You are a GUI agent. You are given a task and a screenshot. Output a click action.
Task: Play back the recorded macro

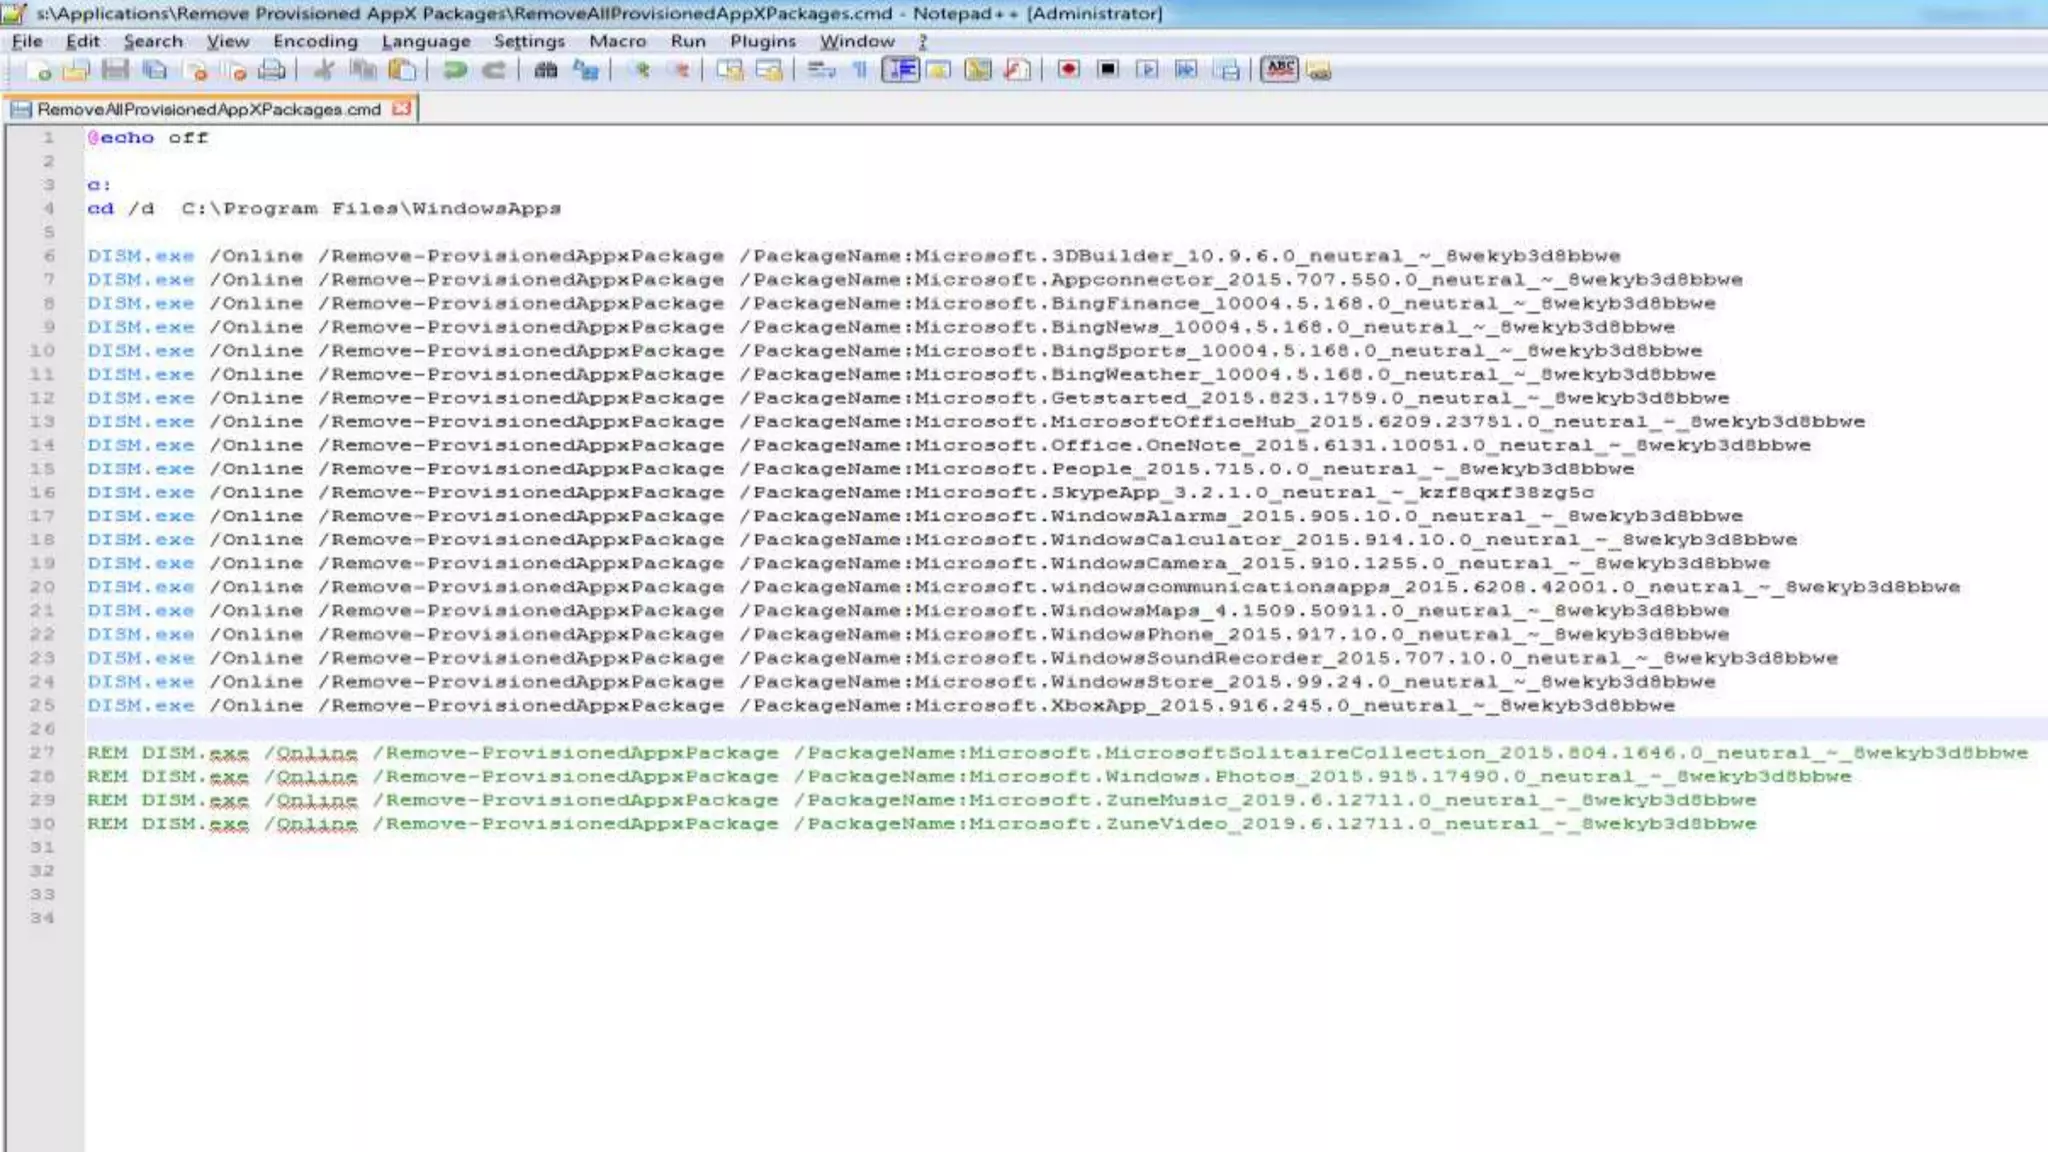[x=1147, y=70]
